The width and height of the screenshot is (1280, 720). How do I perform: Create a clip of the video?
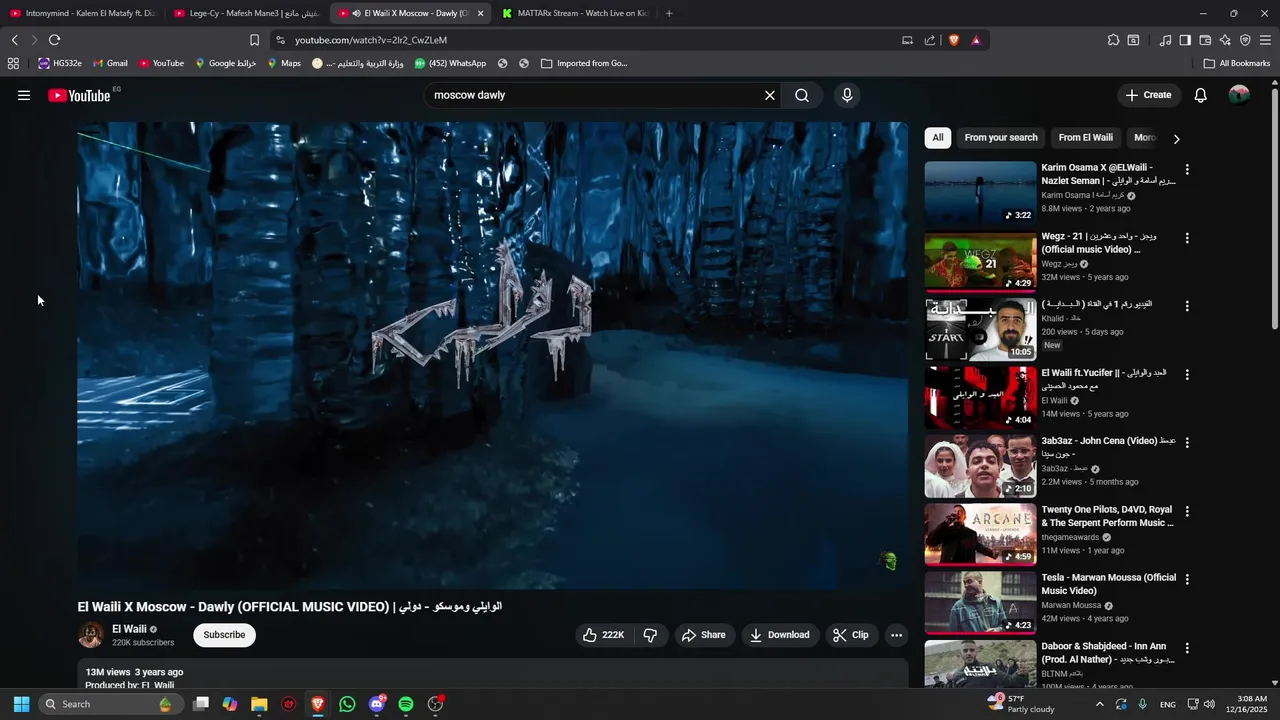(851, 635)
